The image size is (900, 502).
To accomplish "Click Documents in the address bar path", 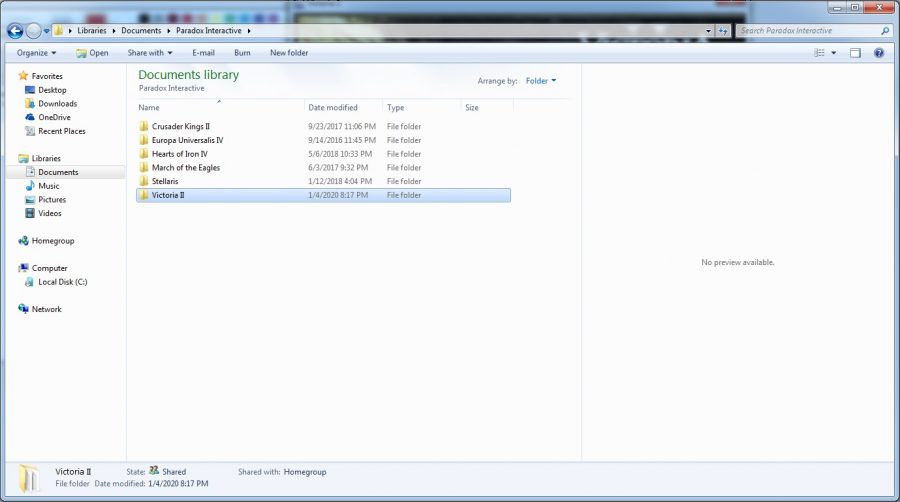I will (141, 30).
